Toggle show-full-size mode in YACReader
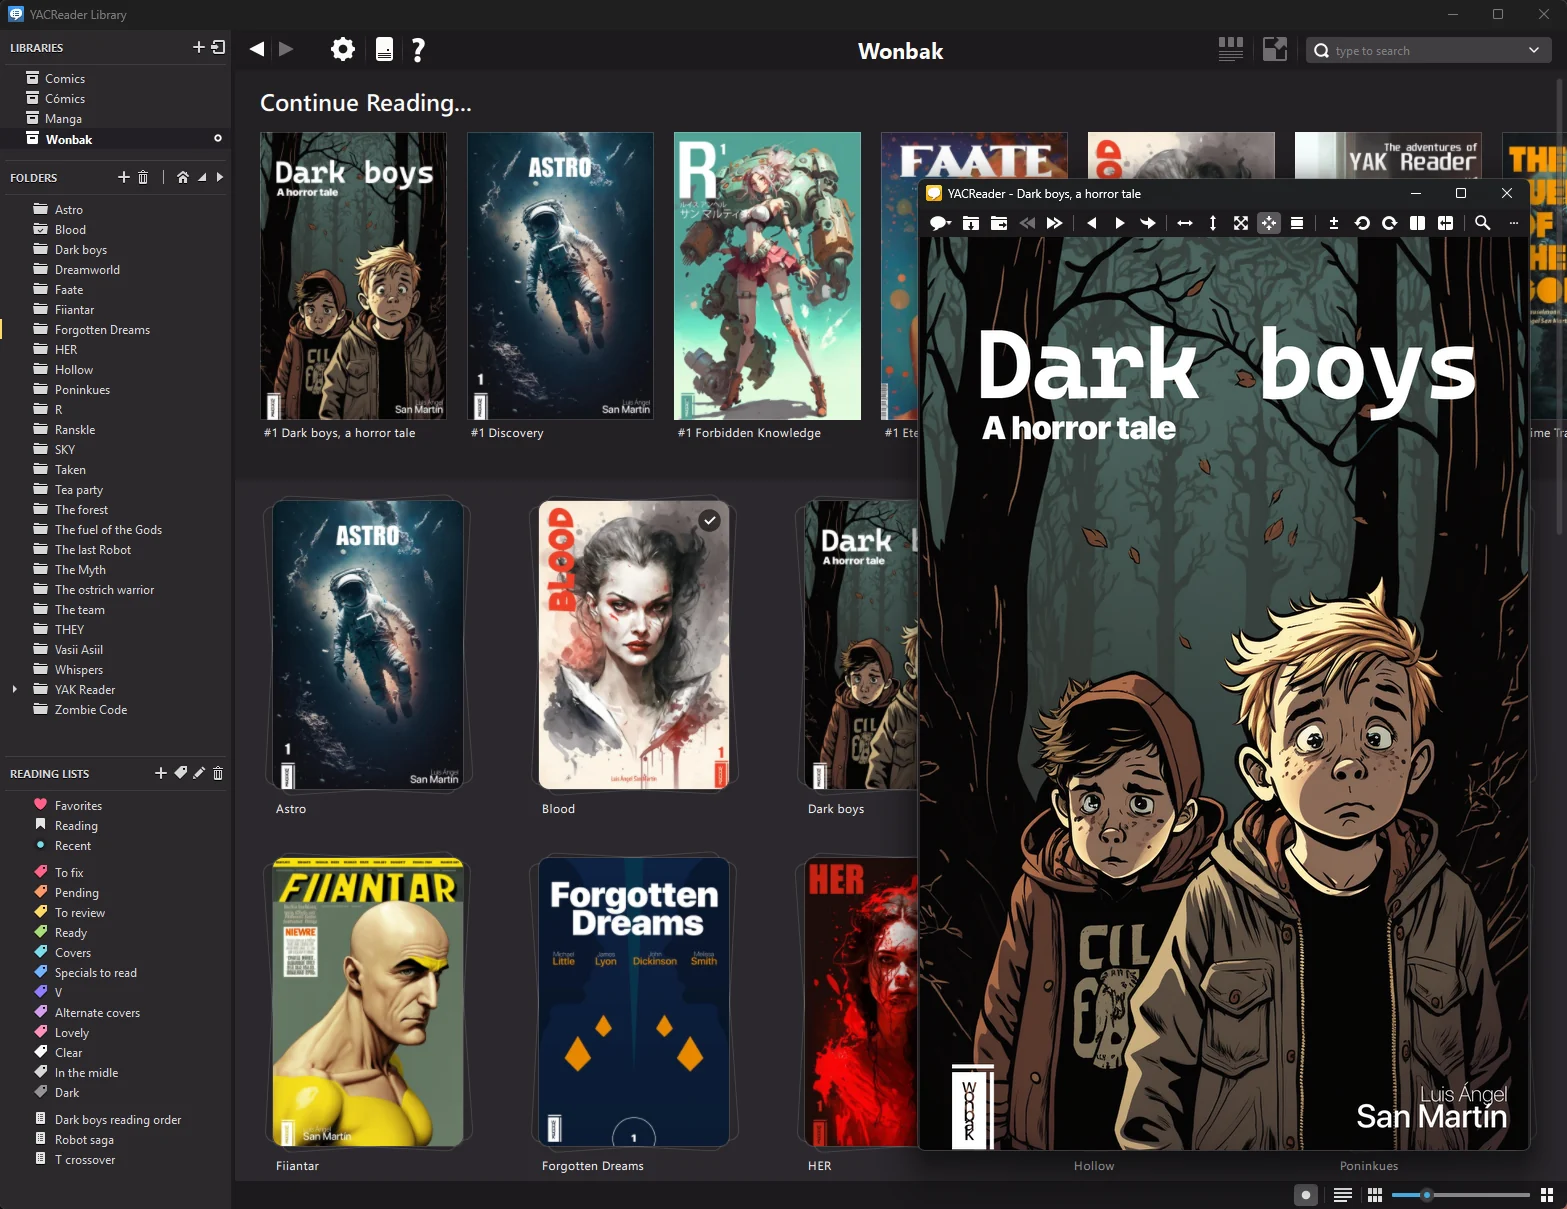The width and height of the screenshot is (1567, 1209). click(x=1241, y=223)
